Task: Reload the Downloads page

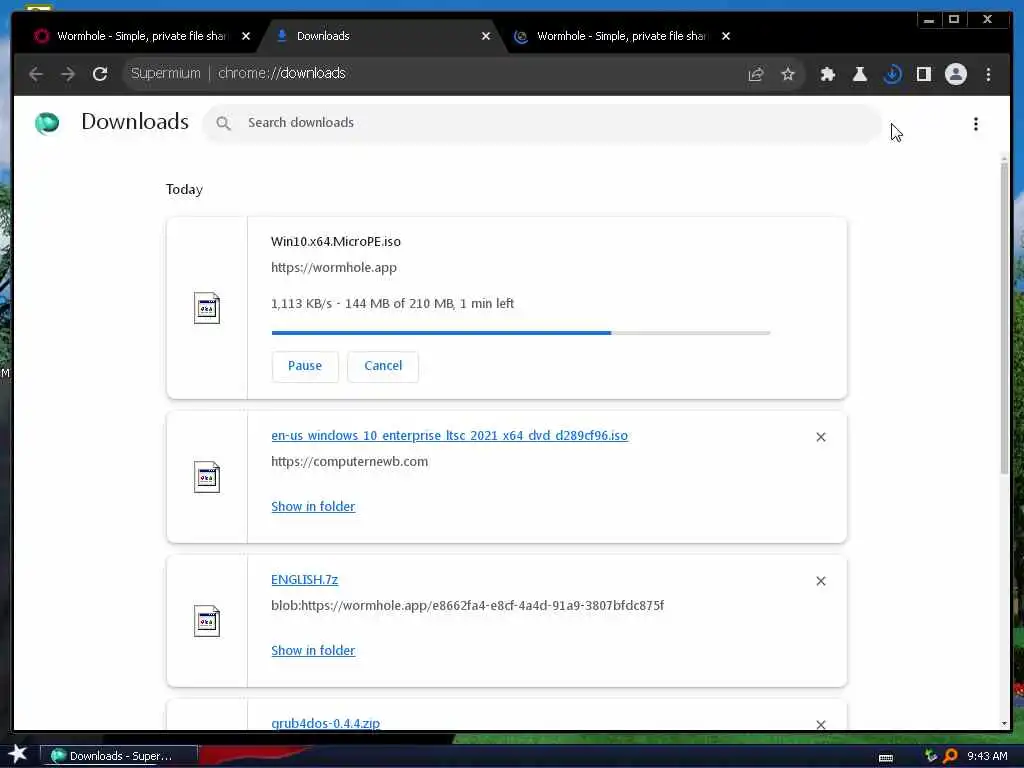Action: click(x=100, y=74)
